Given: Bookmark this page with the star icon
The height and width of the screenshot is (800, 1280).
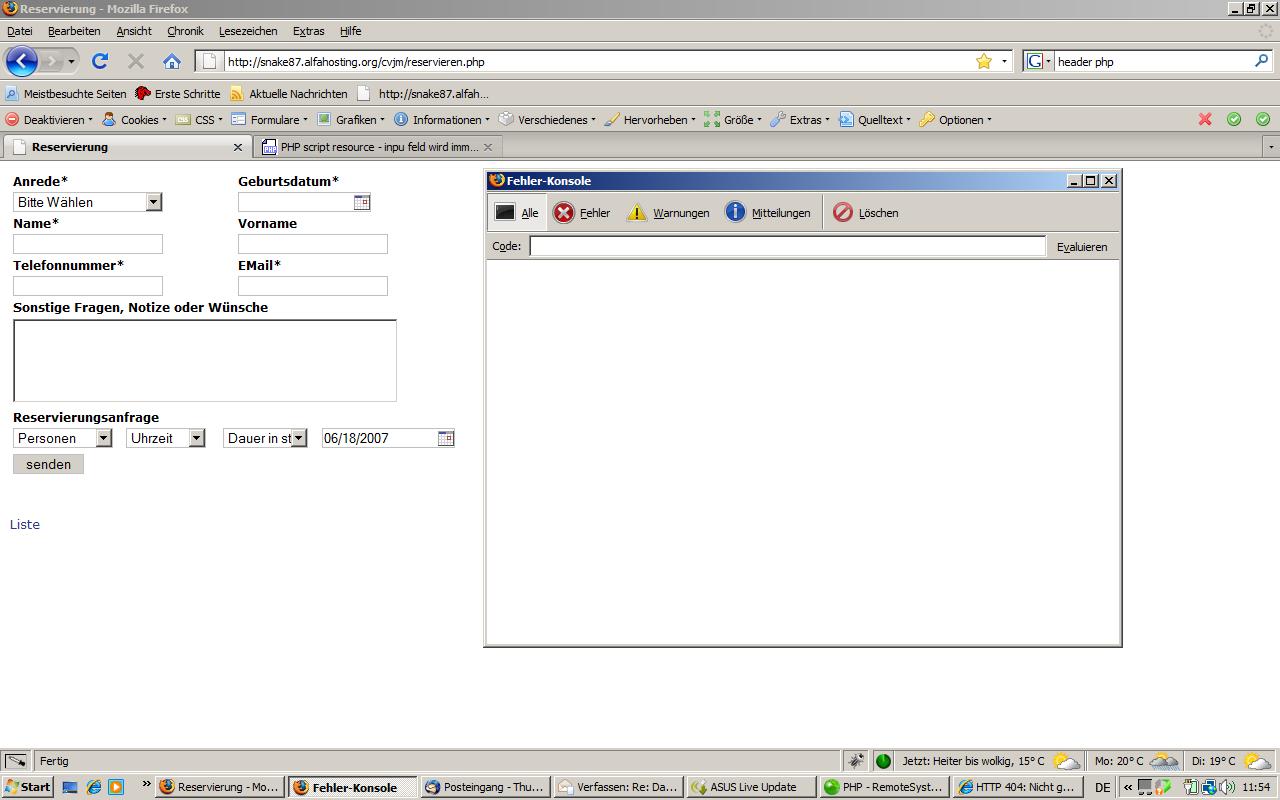Looking at the screenshot, I should click(984, 61).
